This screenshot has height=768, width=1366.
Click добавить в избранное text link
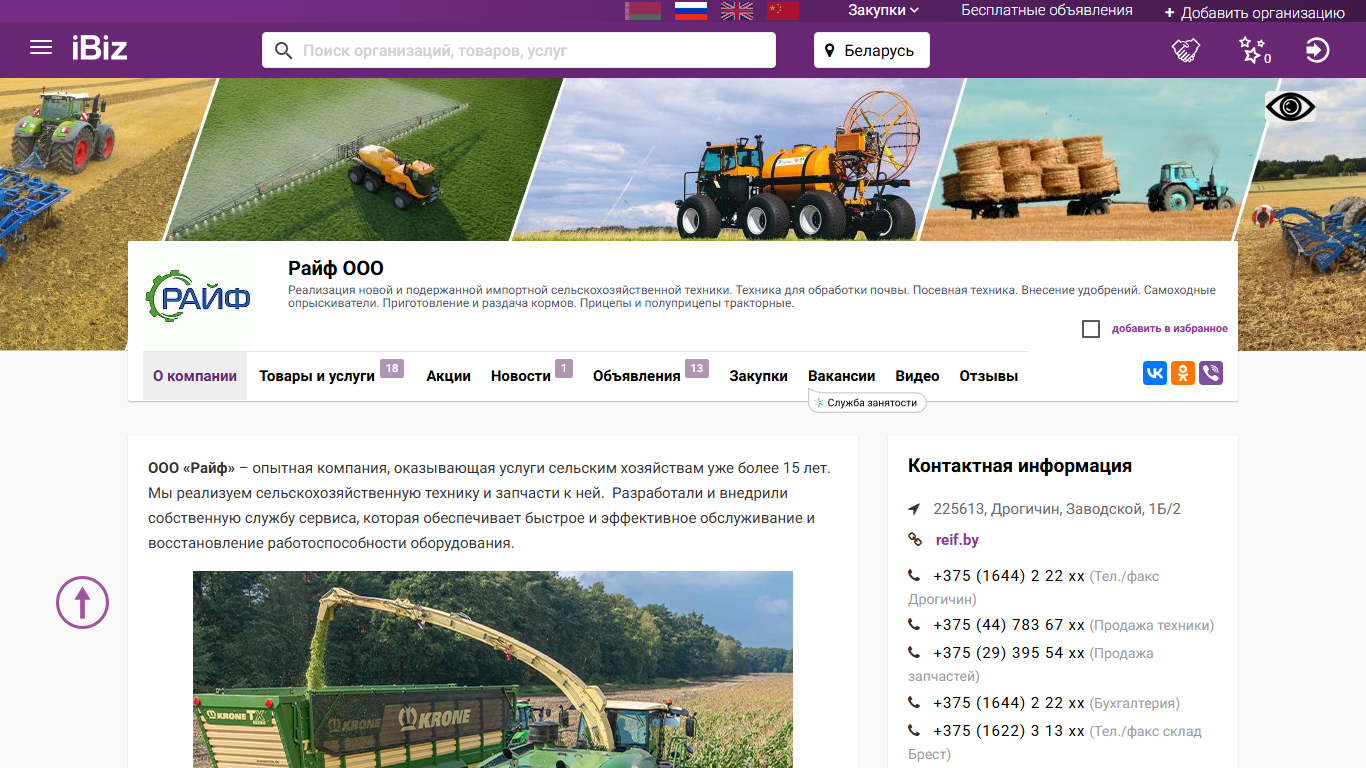(x=1170, y=329)
